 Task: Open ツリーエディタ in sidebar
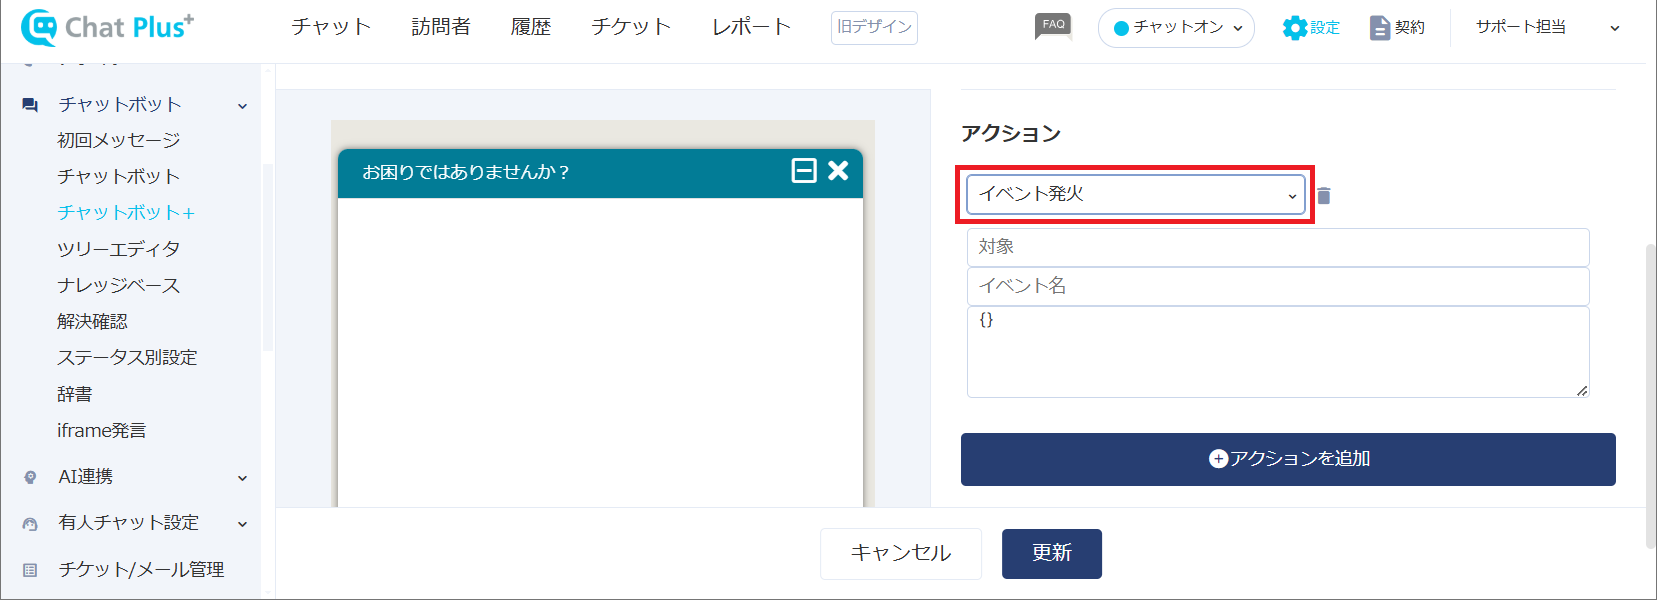pyautogui.click(x=119, y=249)
